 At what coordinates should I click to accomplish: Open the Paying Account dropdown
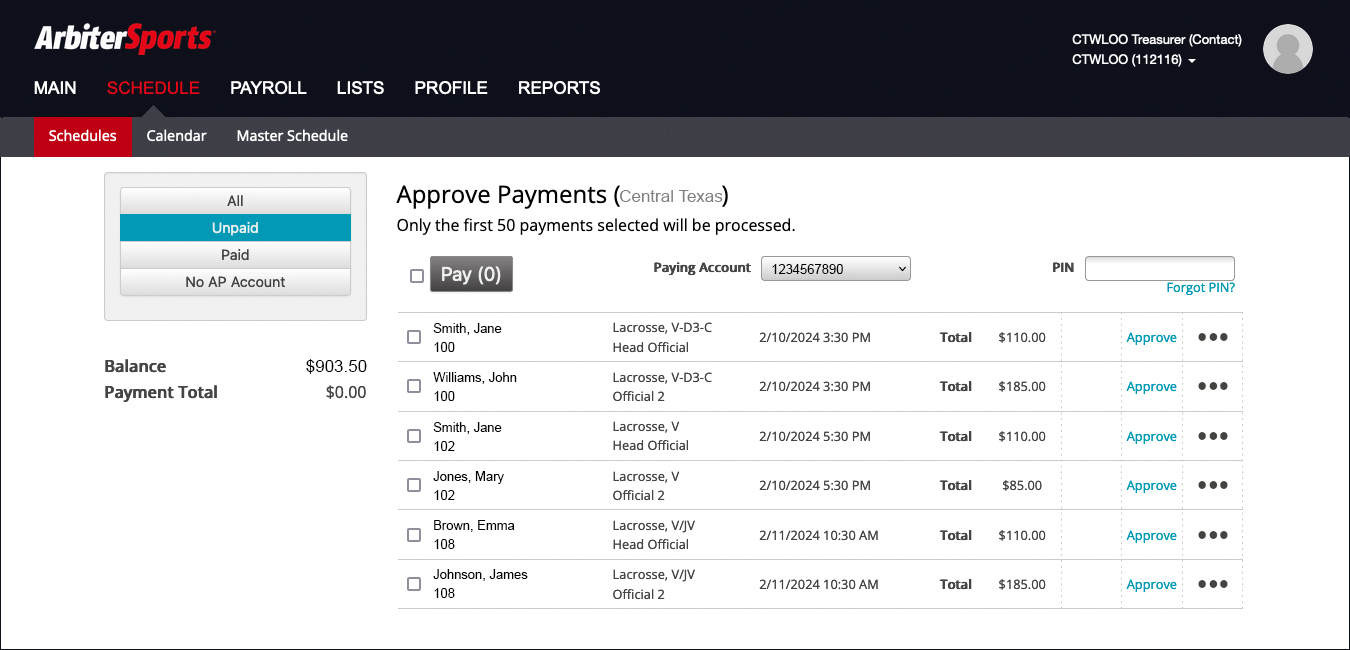pyautogui.click(x=835, y=269)
